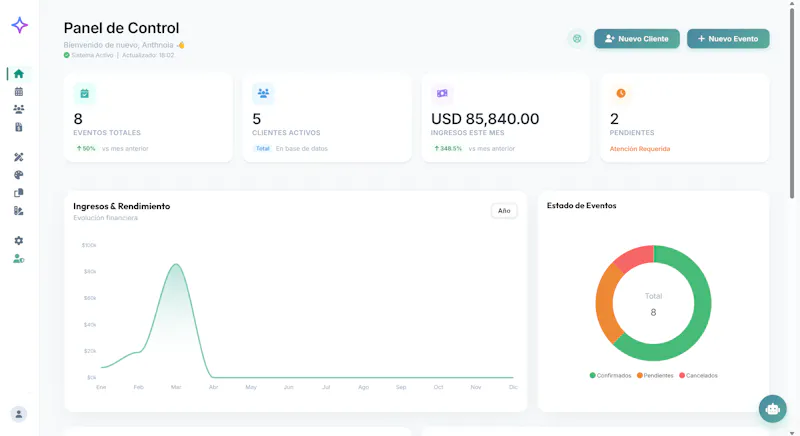The height and width of the screenshot is (436, 800).
Task: Click the user avatar at sidebar bottom
Action: point(19,414)
